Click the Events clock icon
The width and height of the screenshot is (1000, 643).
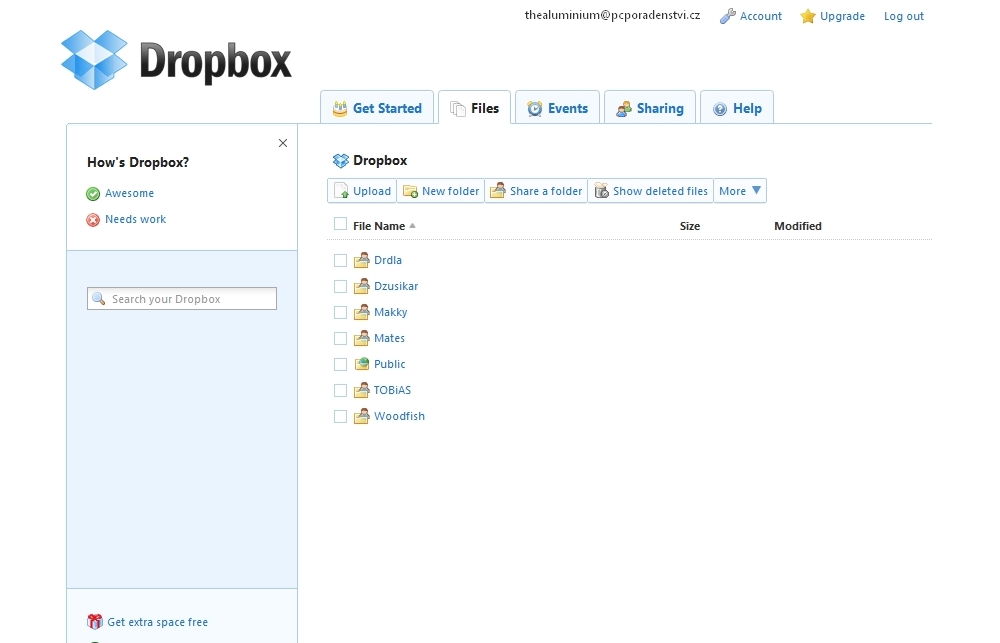[x=534, y=108]
